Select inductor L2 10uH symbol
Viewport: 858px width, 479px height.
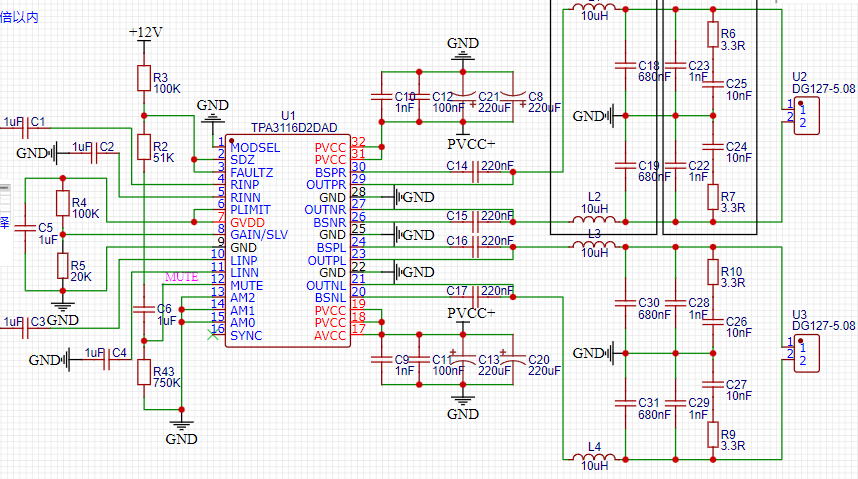(x=594, y=220)
